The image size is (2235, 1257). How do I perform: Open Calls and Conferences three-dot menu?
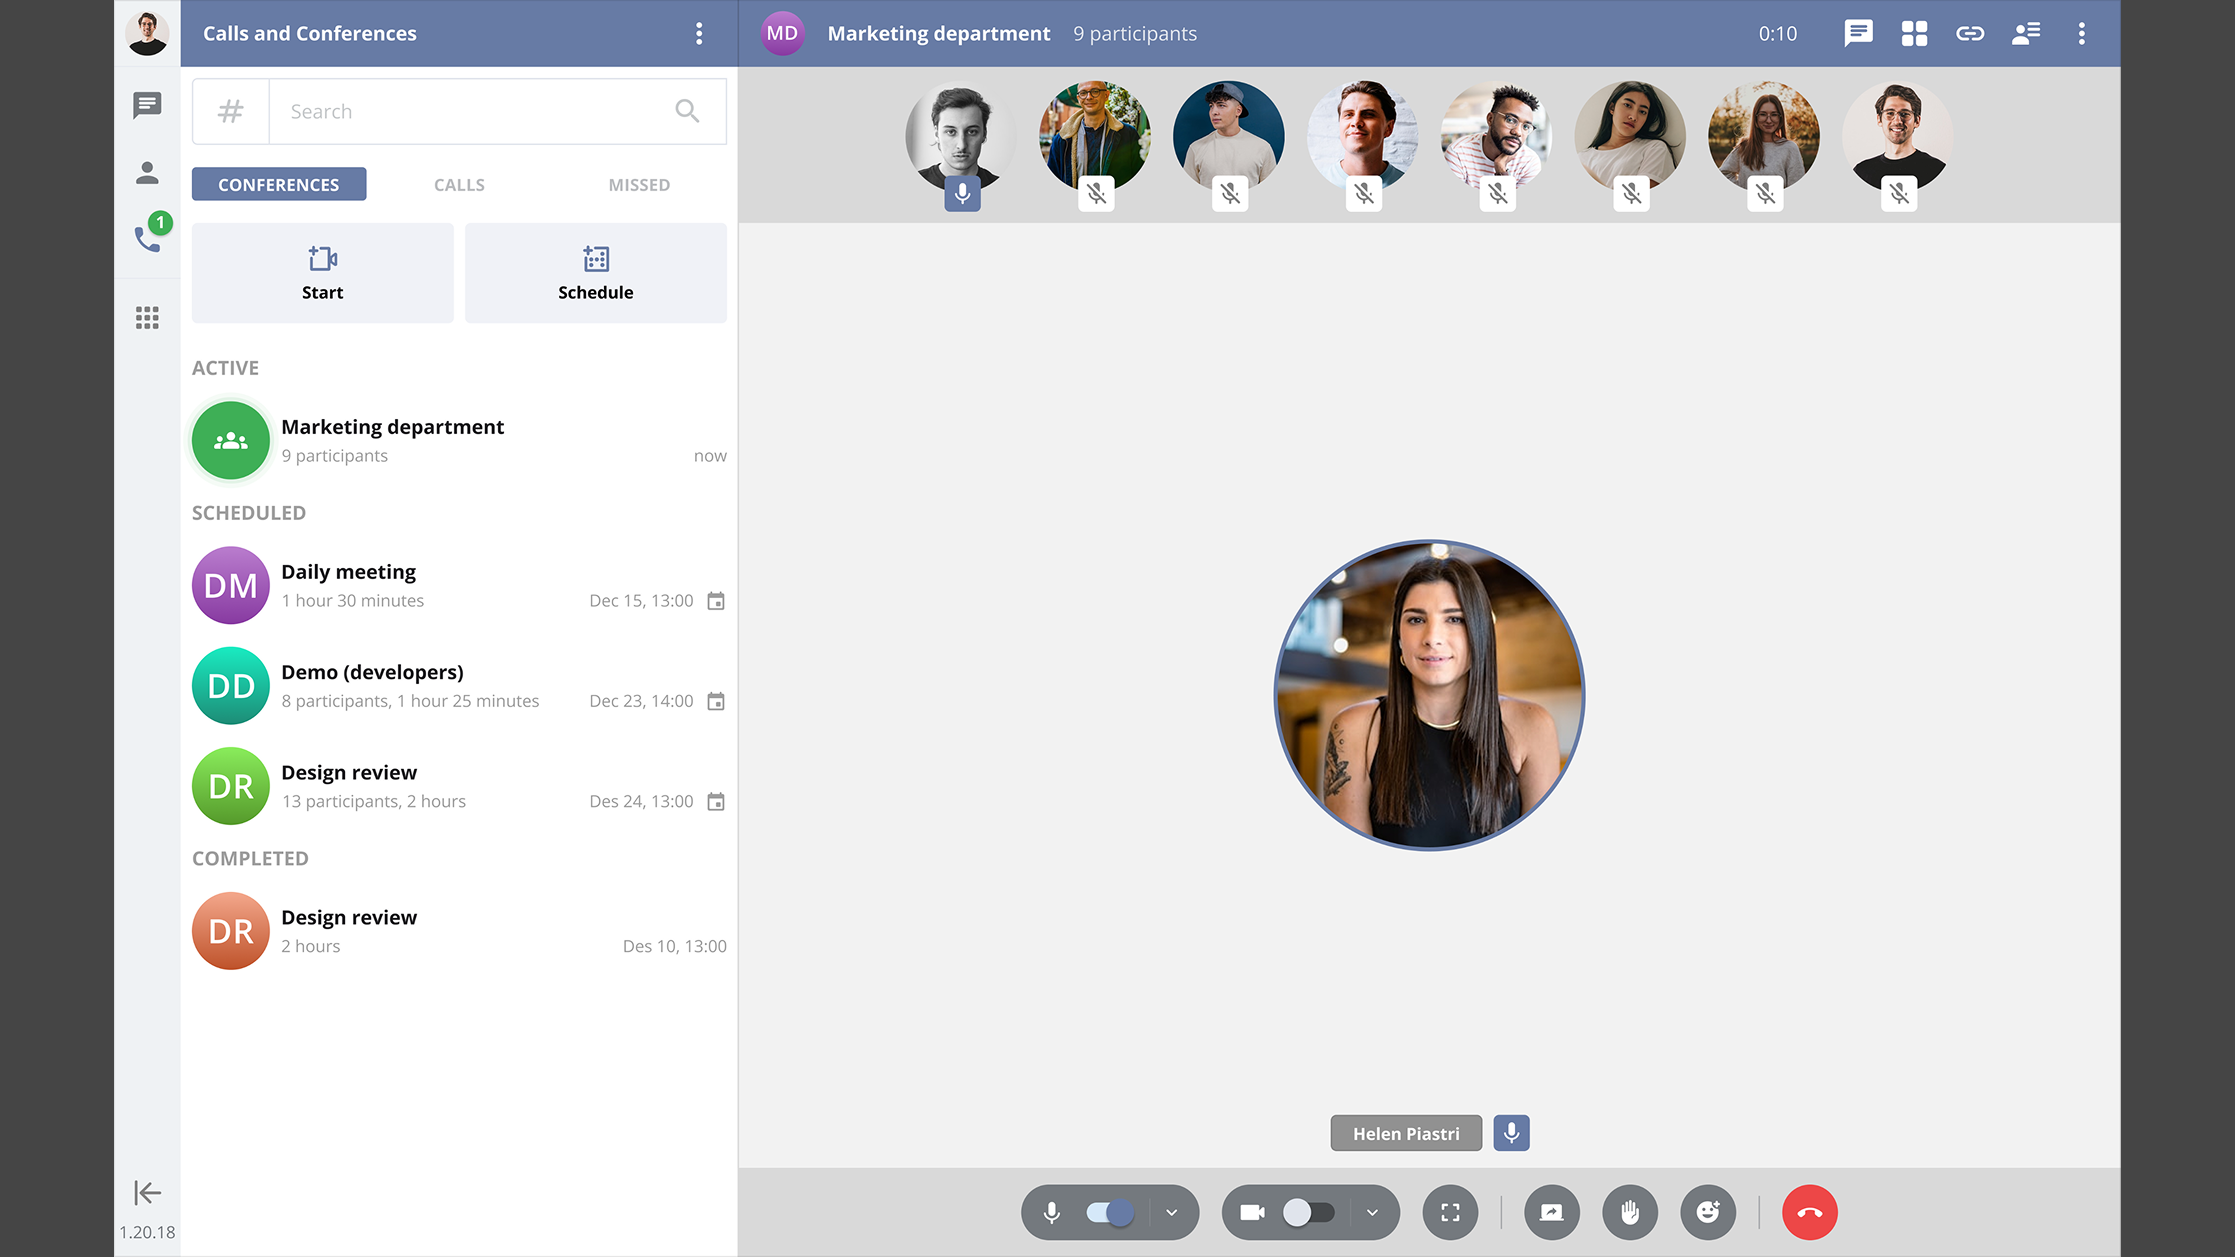click(x=699, y=33)
